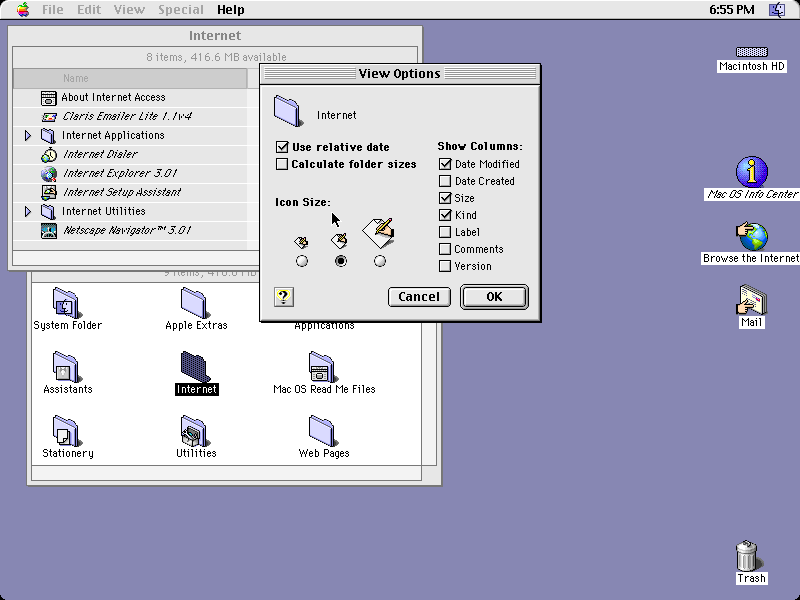Select Claris Emailer Lite icon in list
The height and width of the screenshot is (600, 800).
tap(48, 116)
